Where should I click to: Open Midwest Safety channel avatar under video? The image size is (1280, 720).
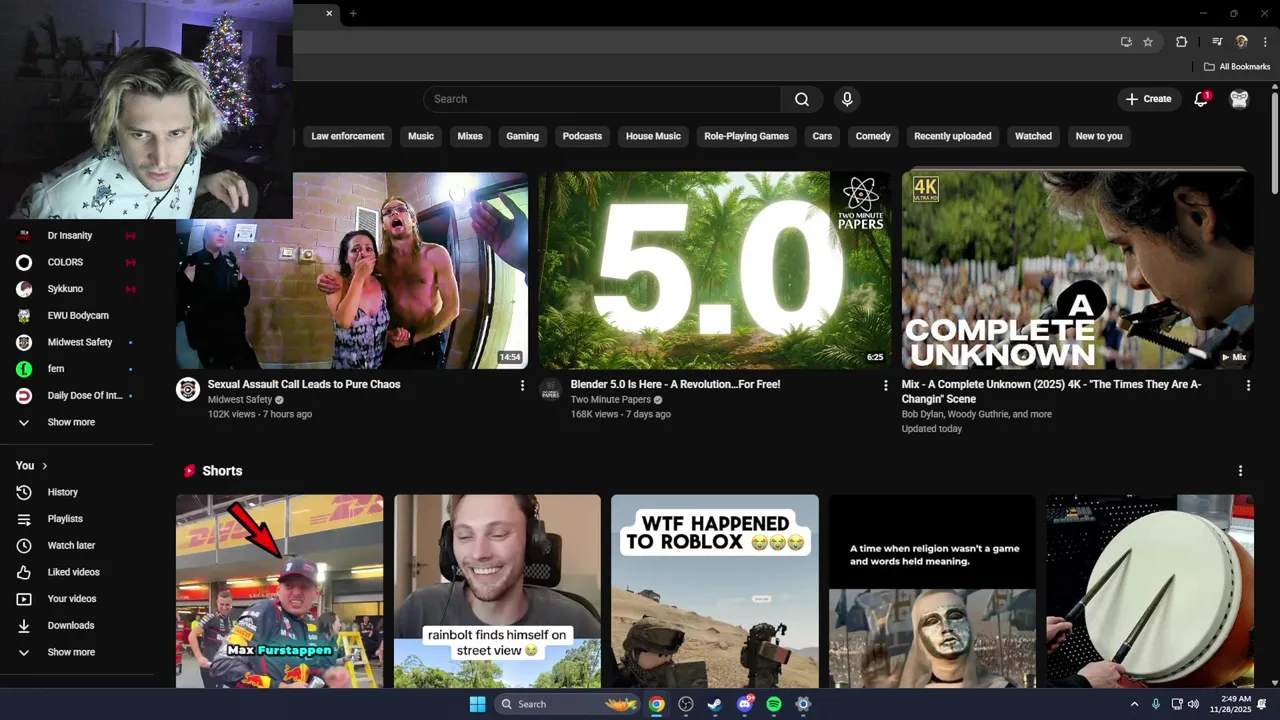pos(188,389)
